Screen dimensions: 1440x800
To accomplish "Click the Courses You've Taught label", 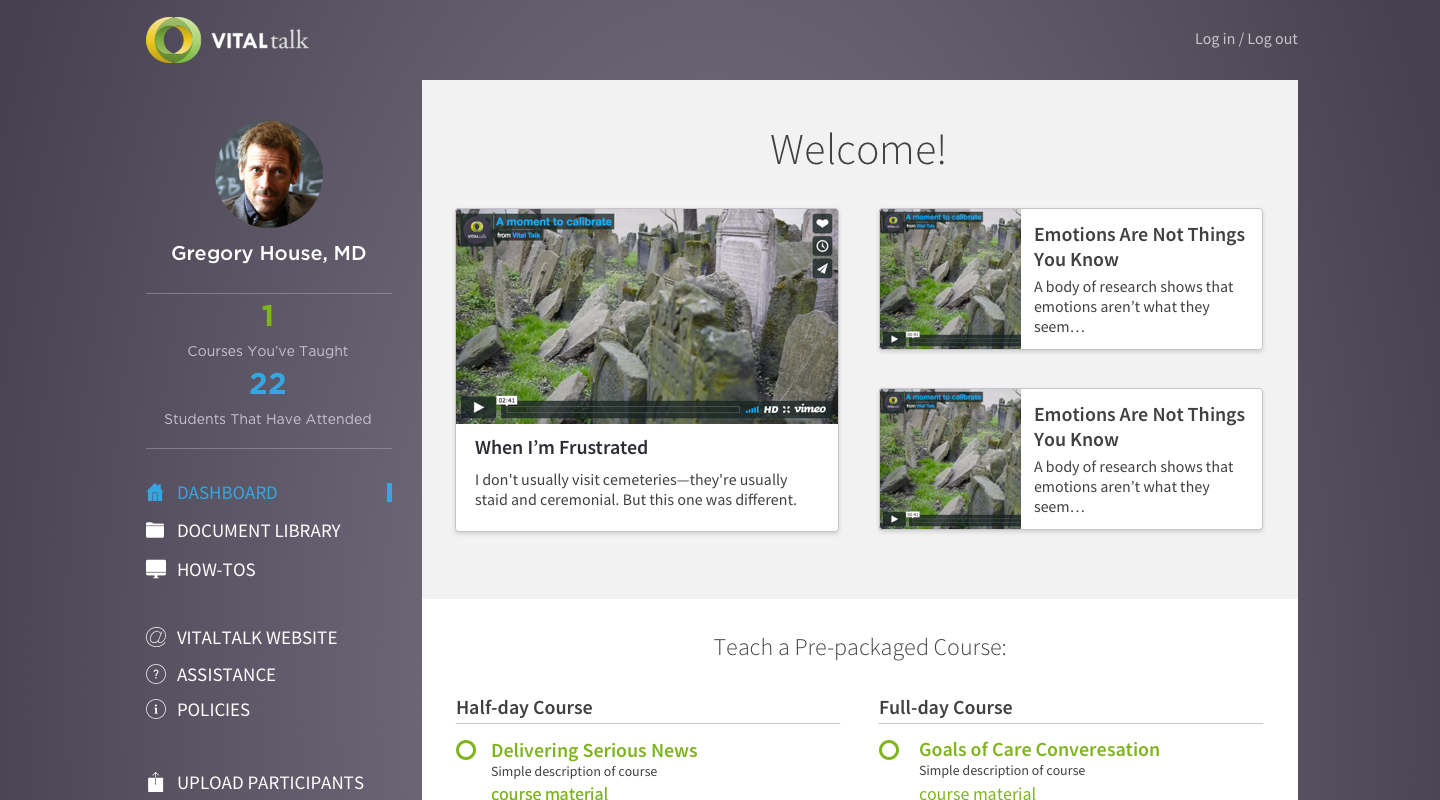I will pyautogui.click(x=268, y=351).
